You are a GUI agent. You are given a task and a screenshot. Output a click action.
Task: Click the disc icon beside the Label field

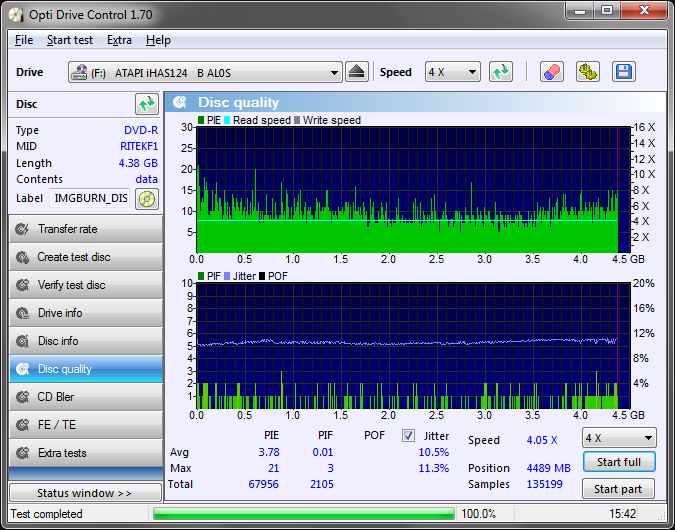(147, 199)
